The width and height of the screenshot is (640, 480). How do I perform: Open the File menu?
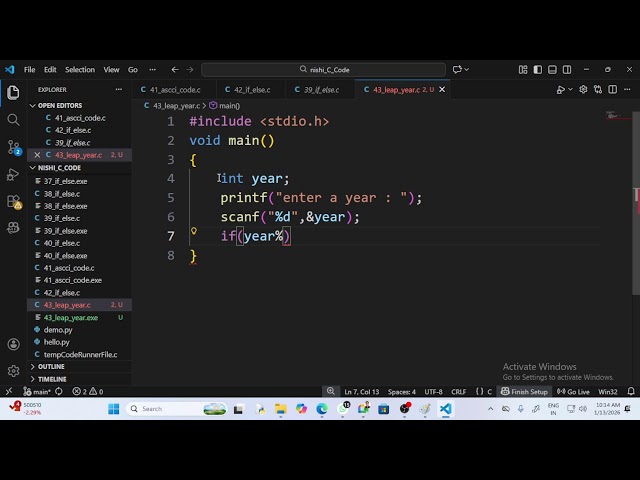click(29, 70)
